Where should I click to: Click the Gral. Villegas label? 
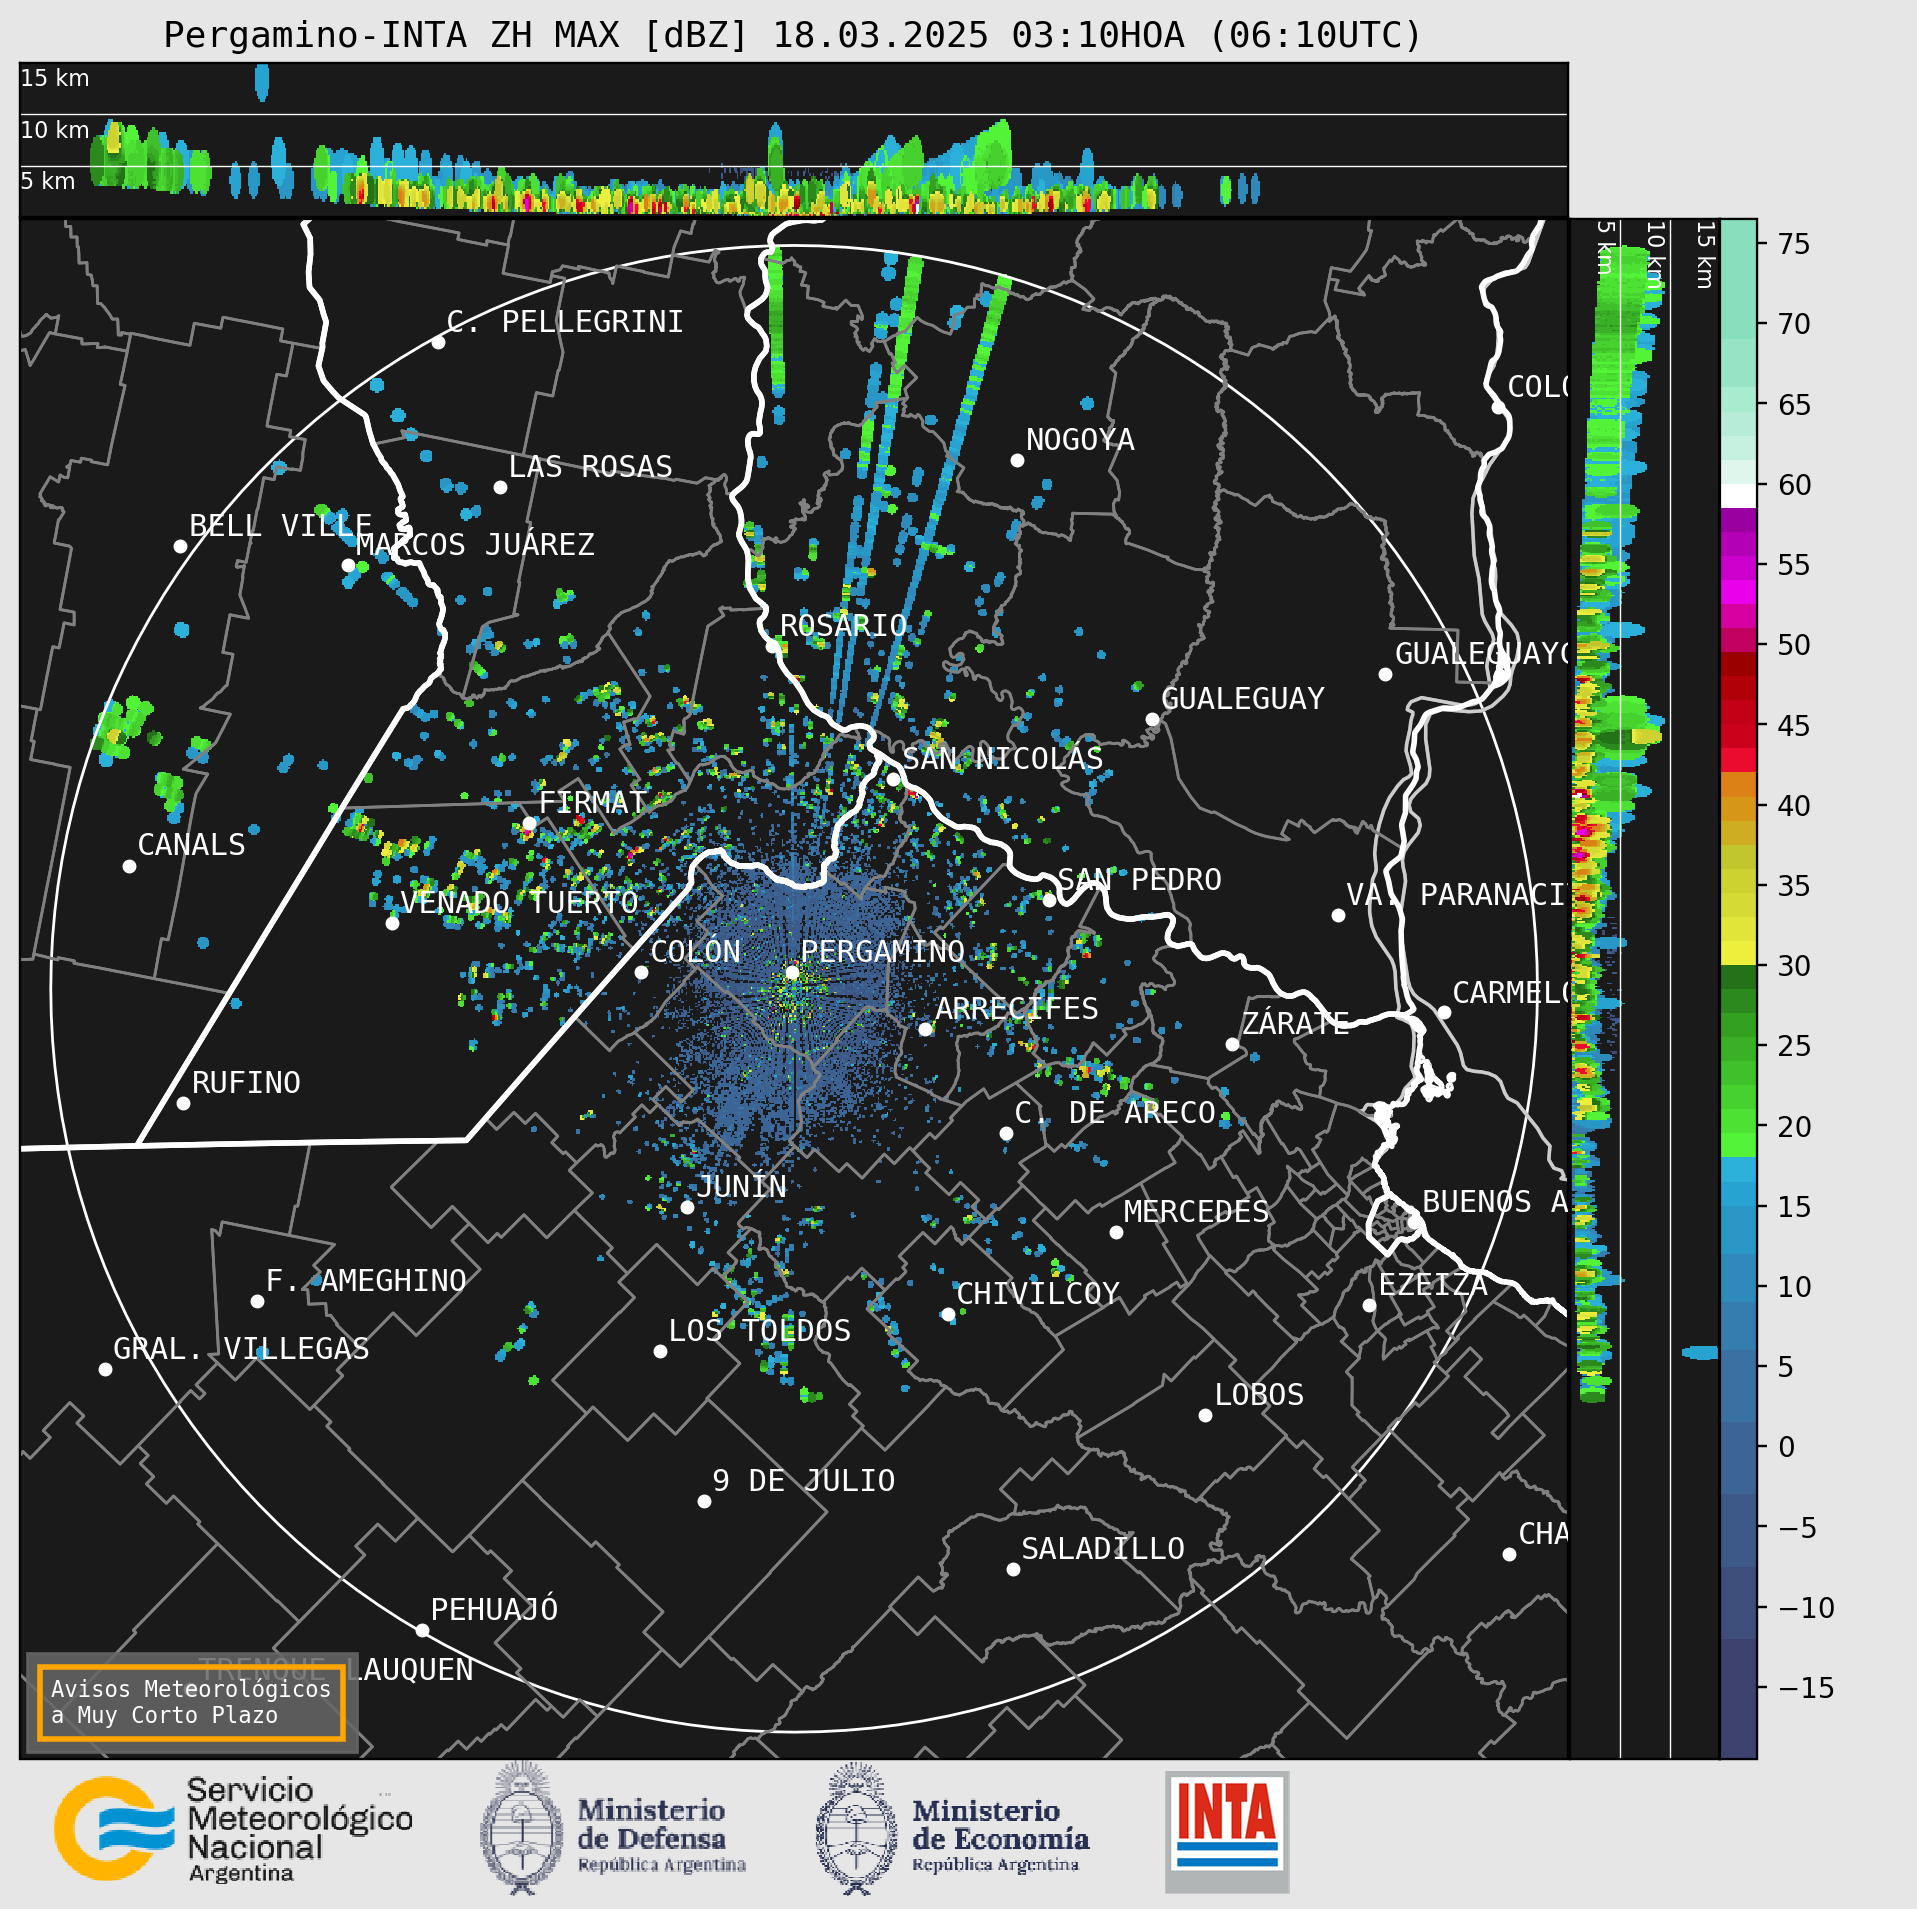click(241, 1349)
